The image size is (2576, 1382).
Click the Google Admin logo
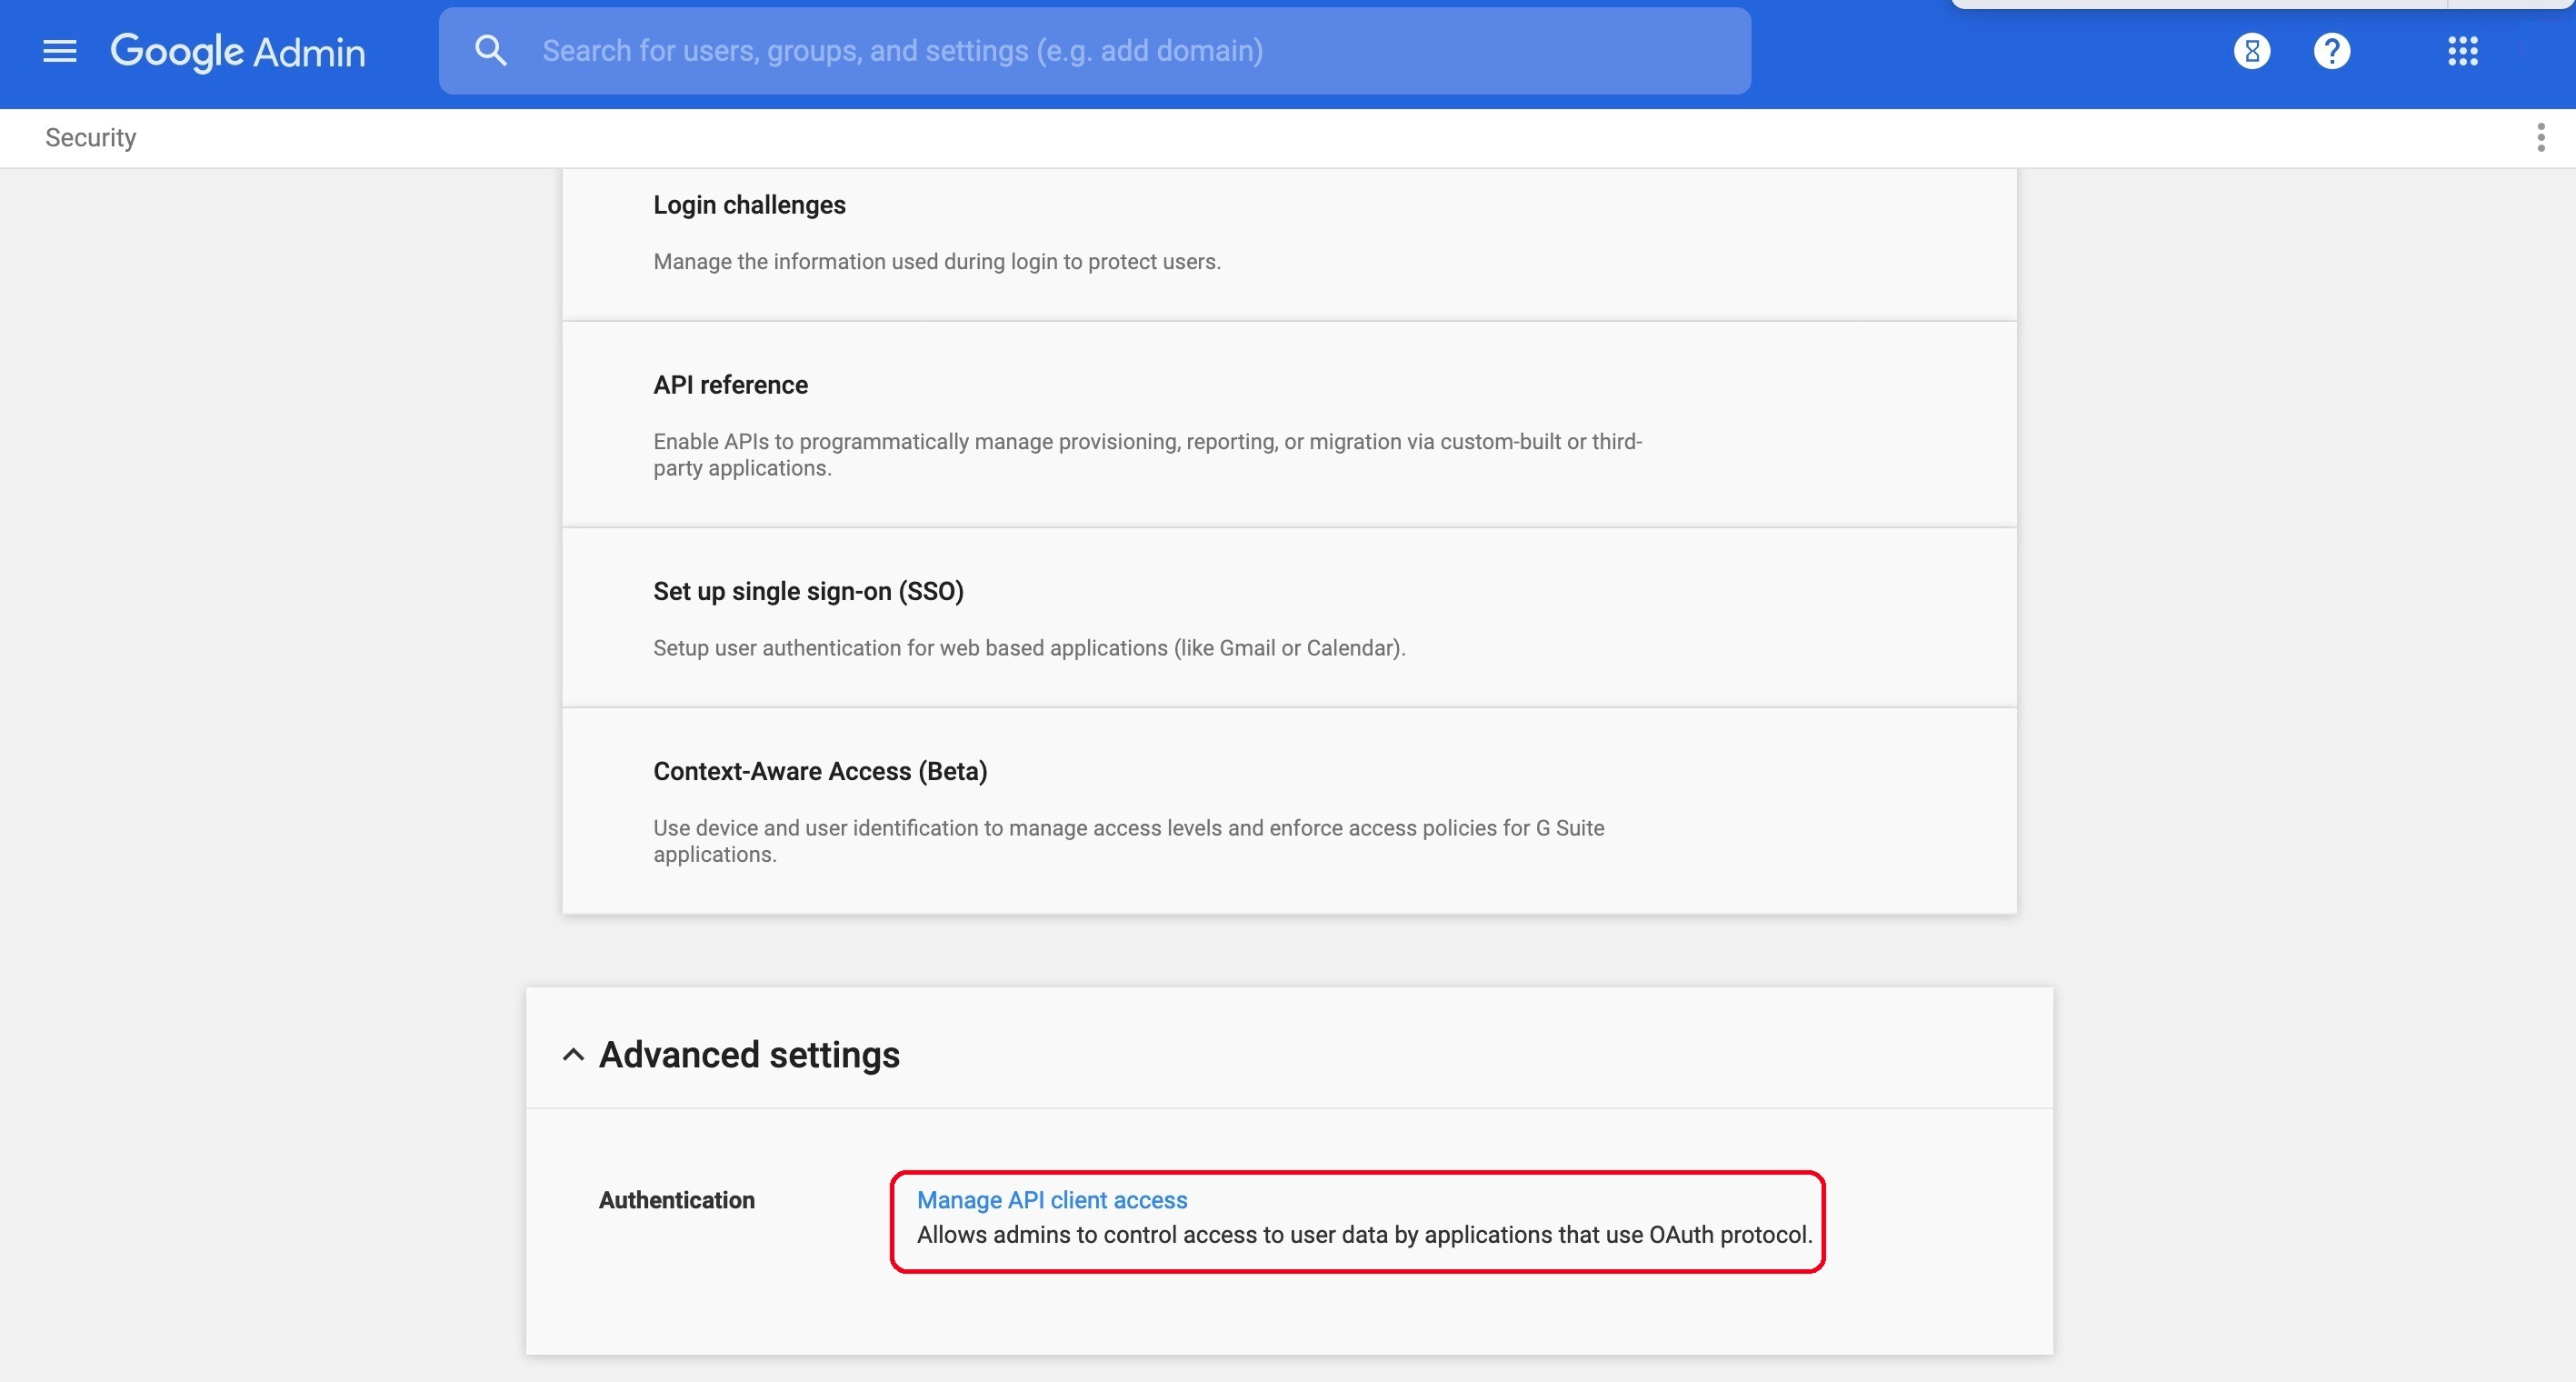point(238,51)
